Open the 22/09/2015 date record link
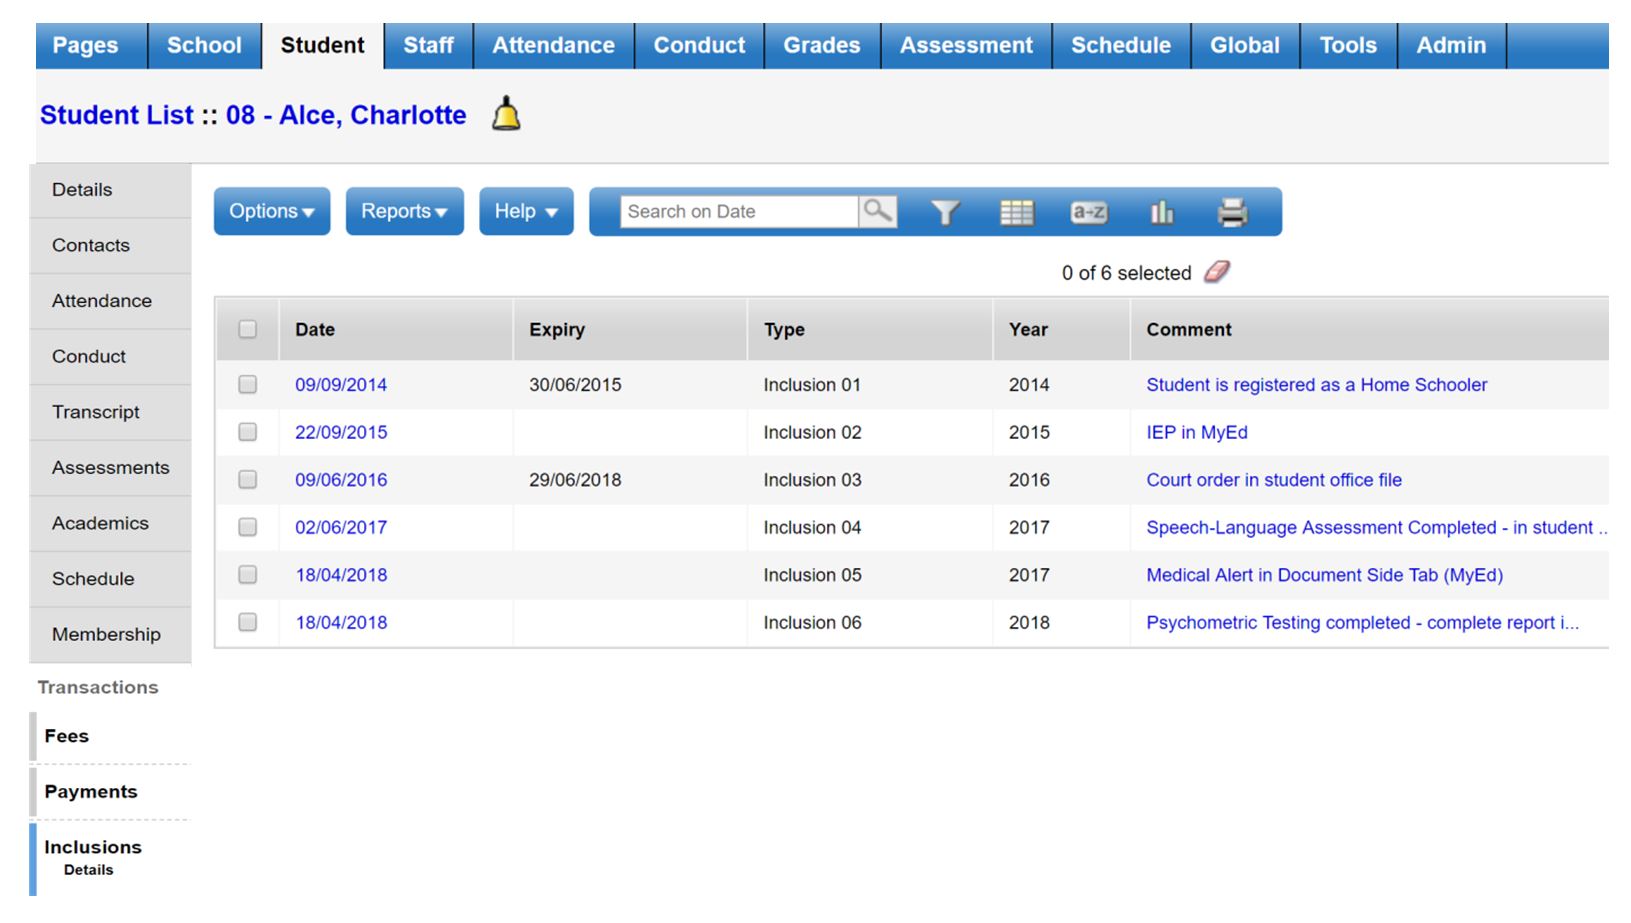 [x=341, y=432]
